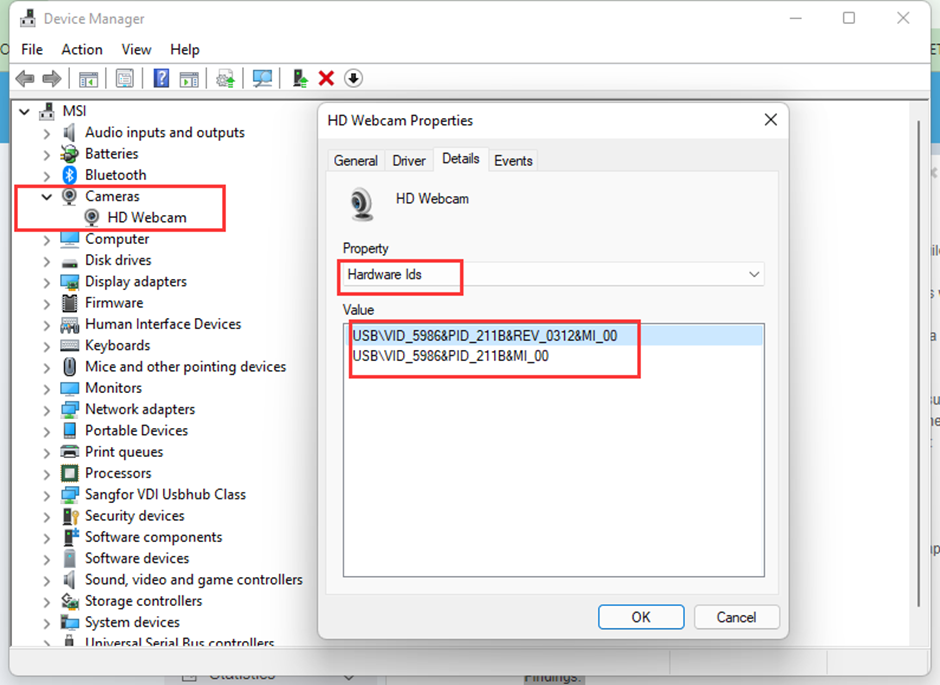Click the Properties sheet toolbar icon

[x=125, y=79]
